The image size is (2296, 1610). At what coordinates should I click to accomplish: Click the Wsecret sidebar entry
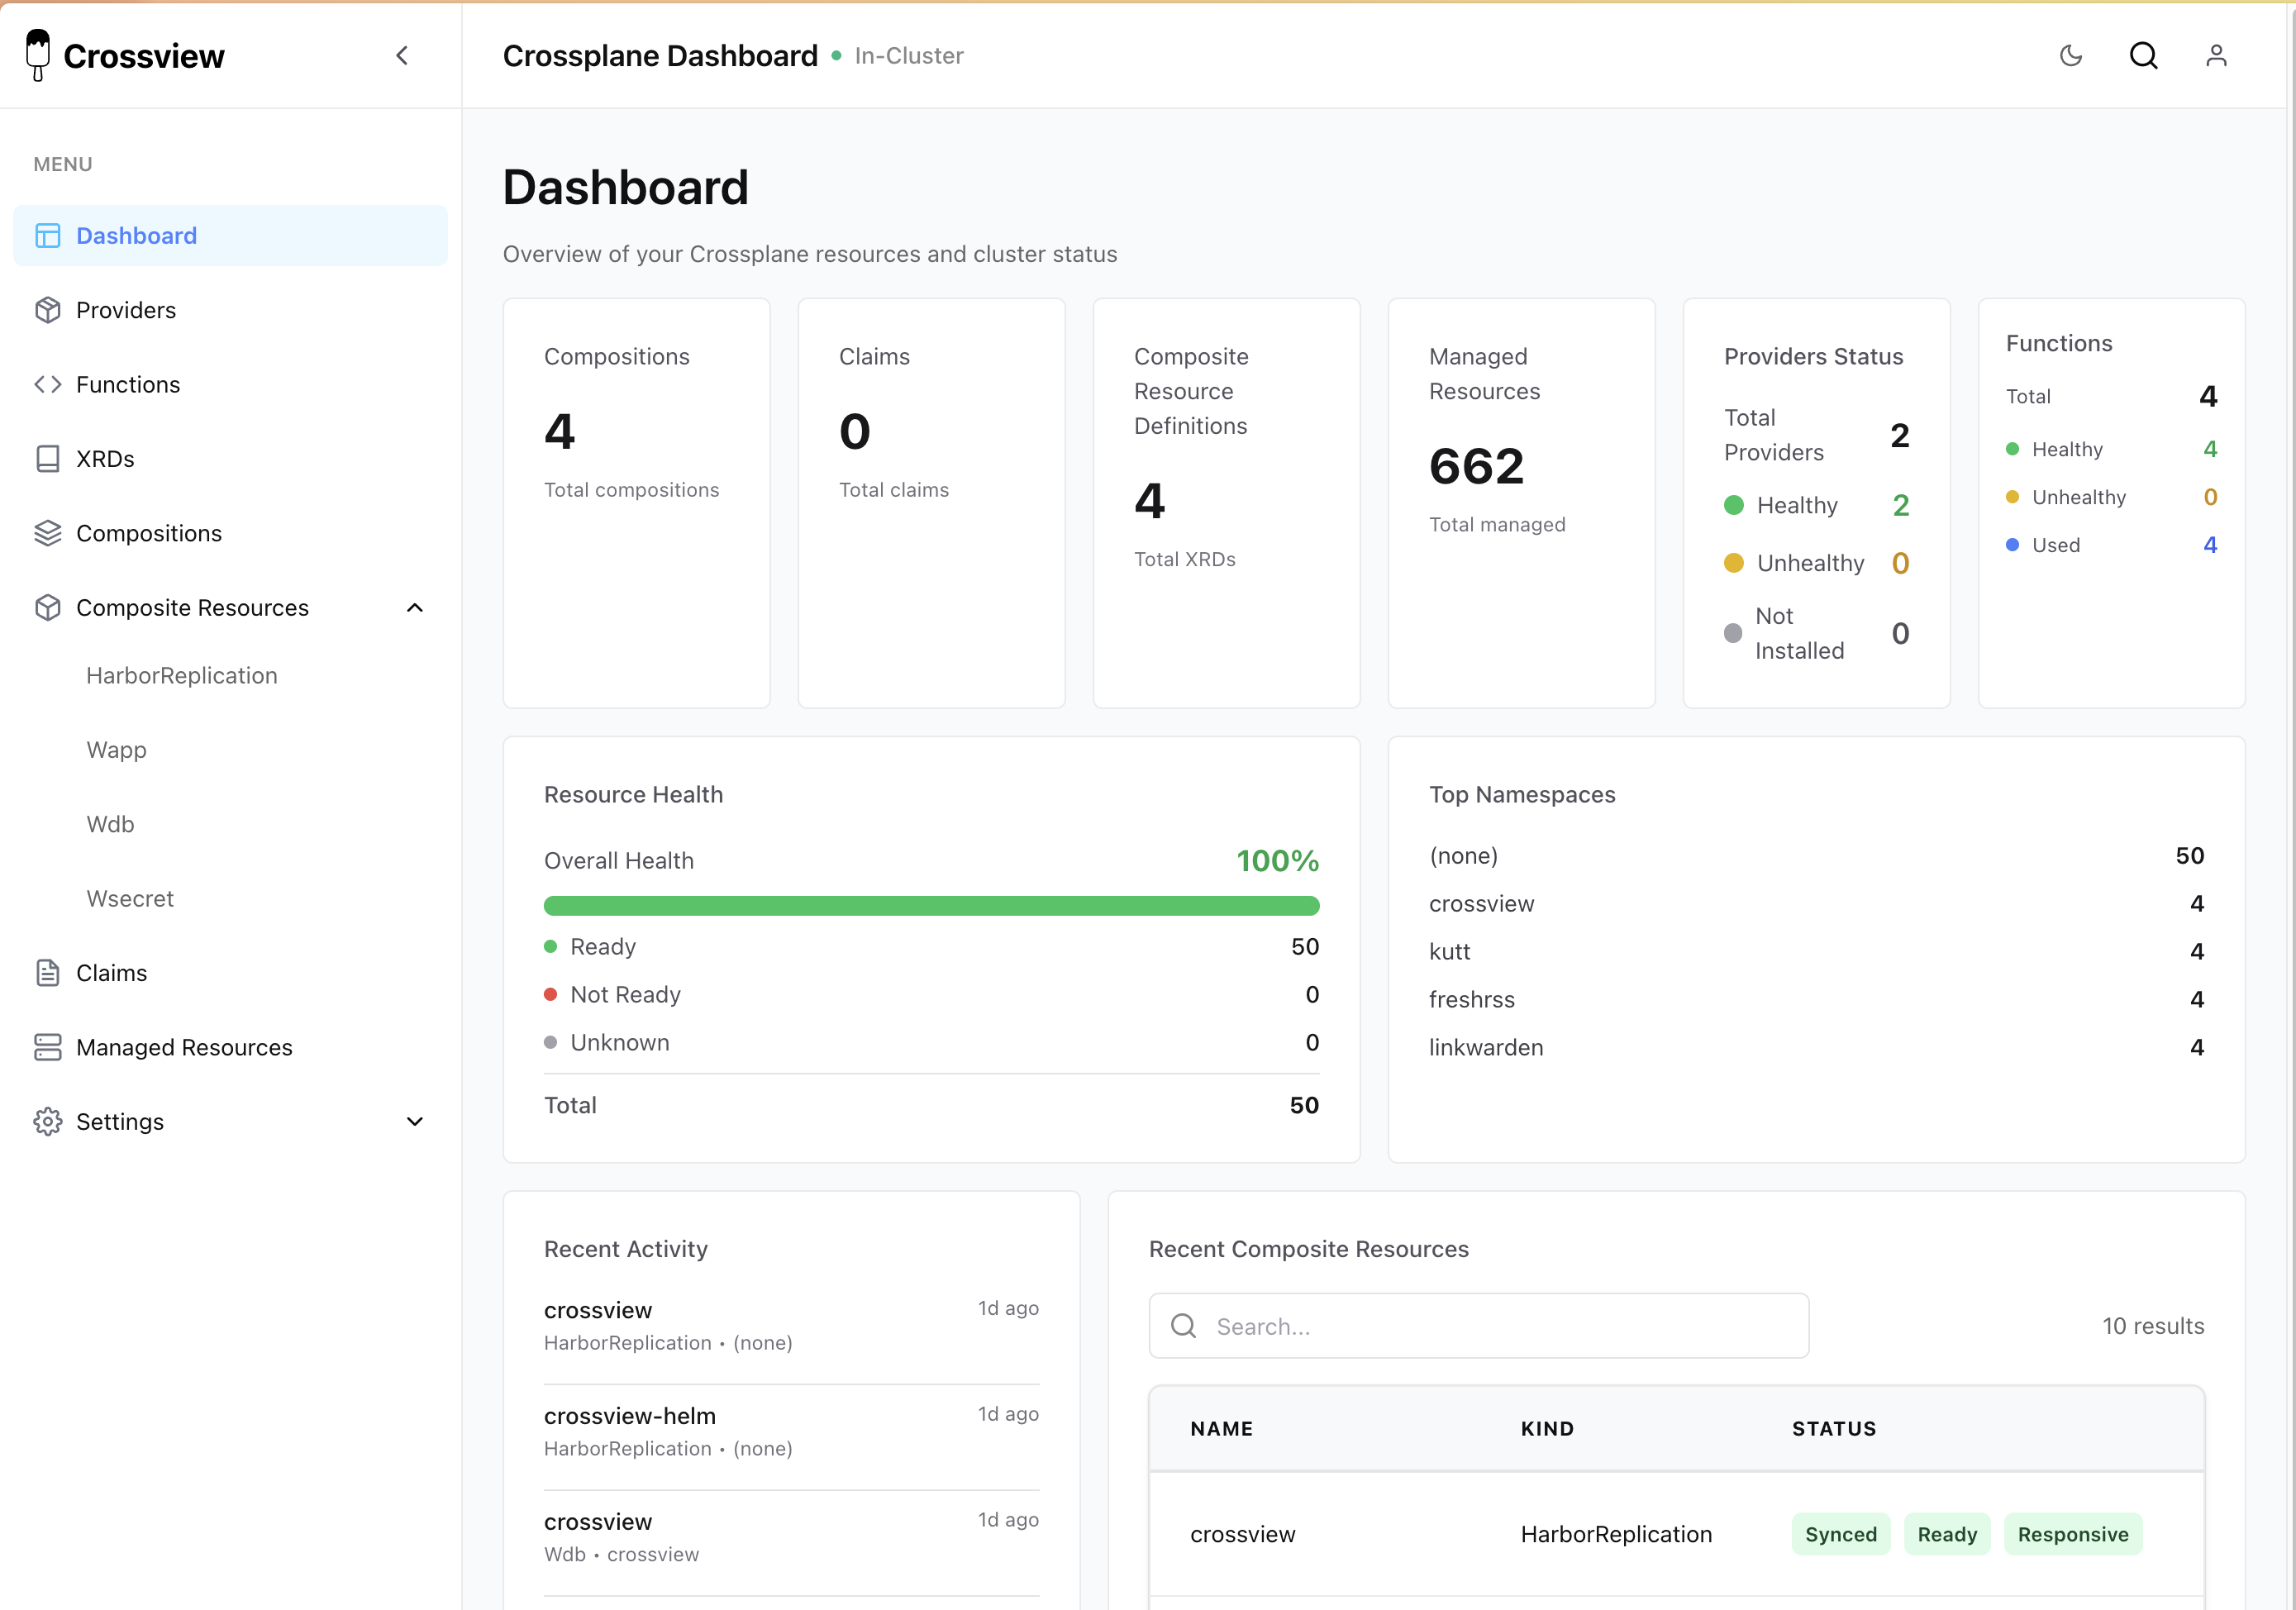(130, 898)
